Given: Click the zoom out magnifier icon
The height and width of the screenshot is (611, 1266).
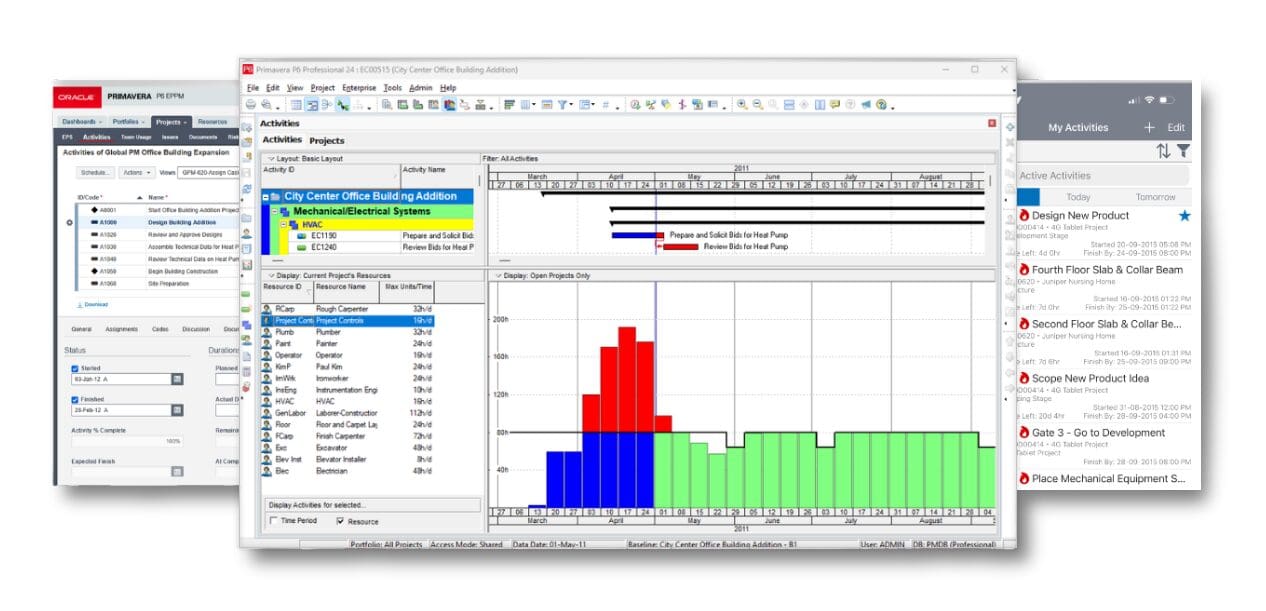Looking at the screenshot, I should point(757,105).
